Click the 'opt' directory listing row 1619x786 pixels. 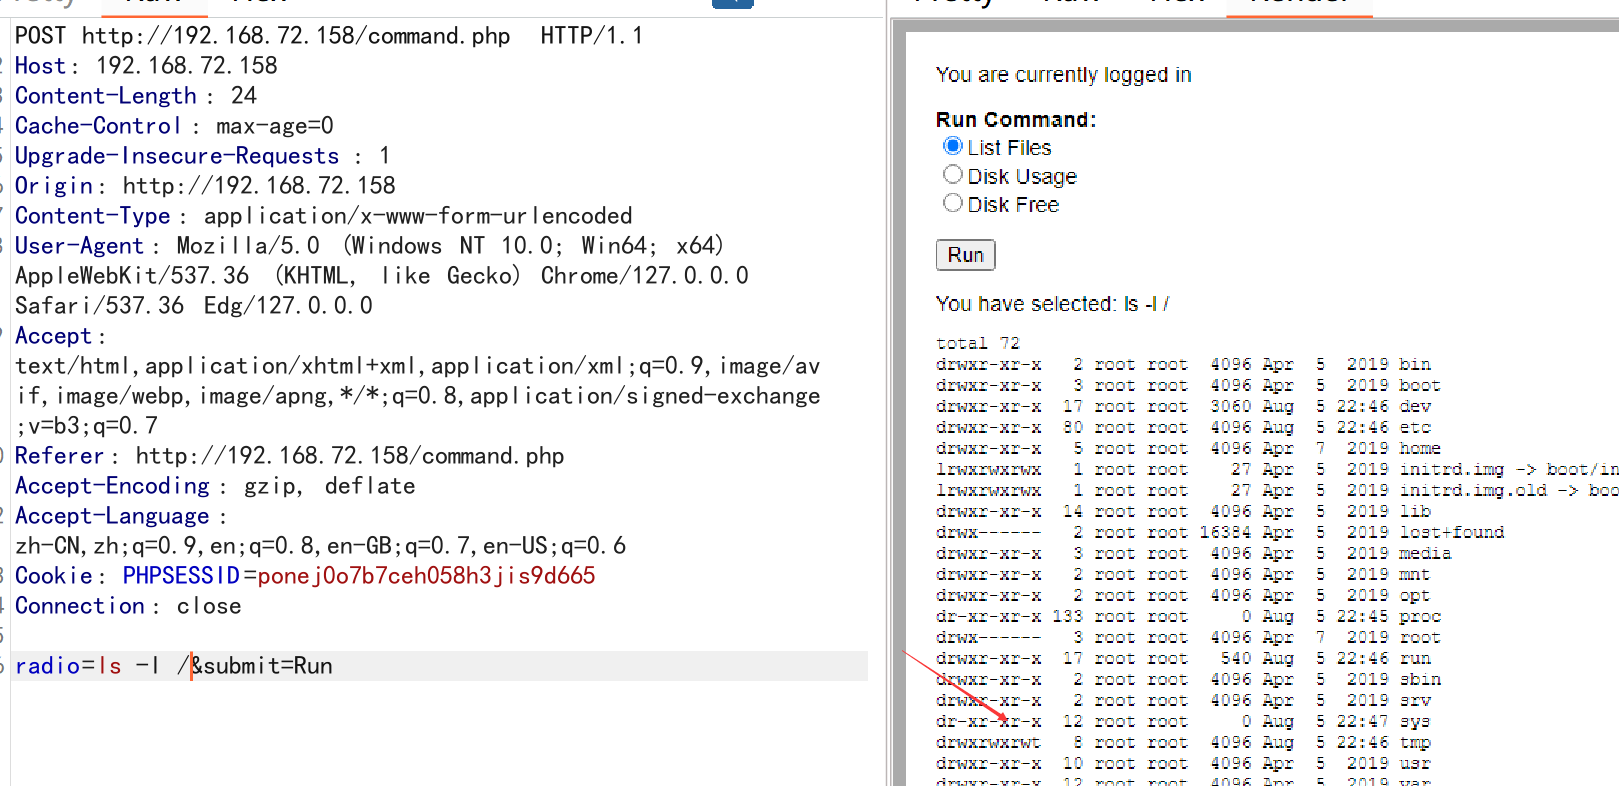1184,595
